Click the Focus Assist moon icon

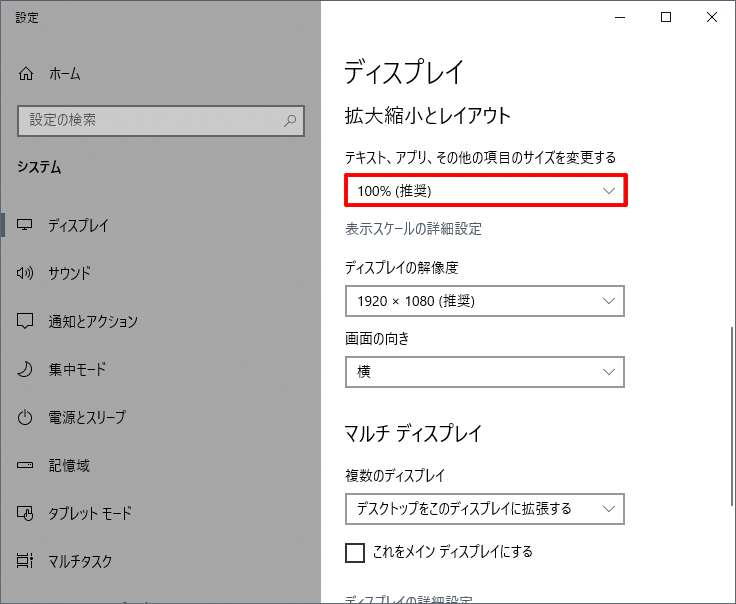26,369
